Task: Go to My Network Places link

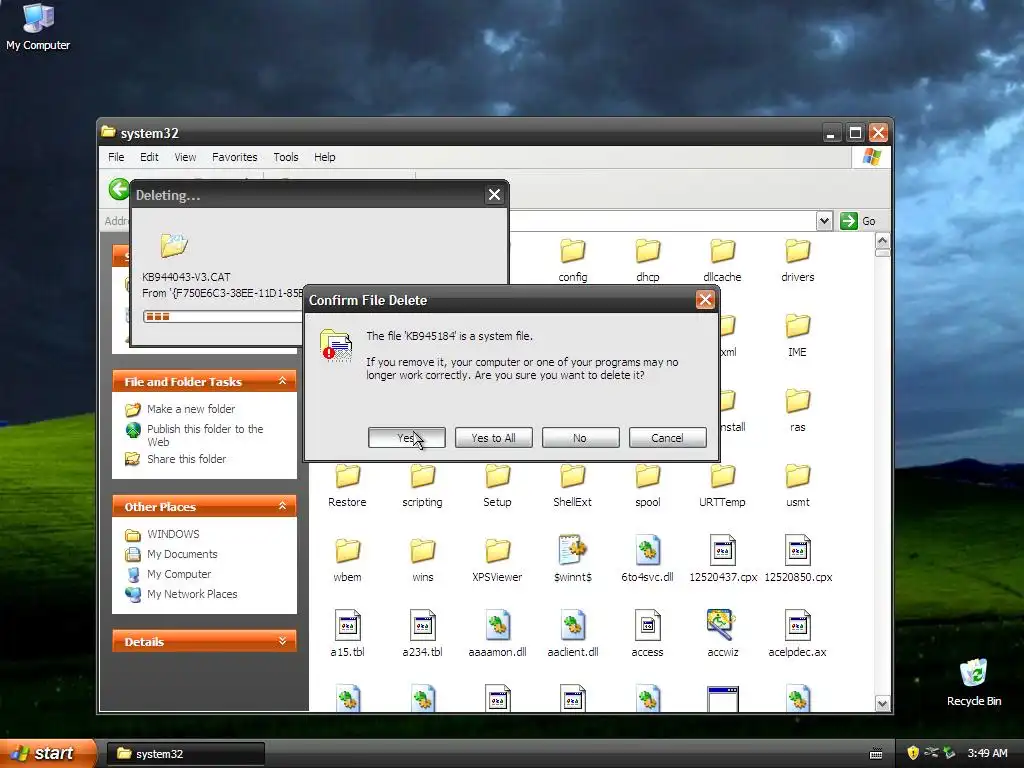Action: (x=192, y=594)
